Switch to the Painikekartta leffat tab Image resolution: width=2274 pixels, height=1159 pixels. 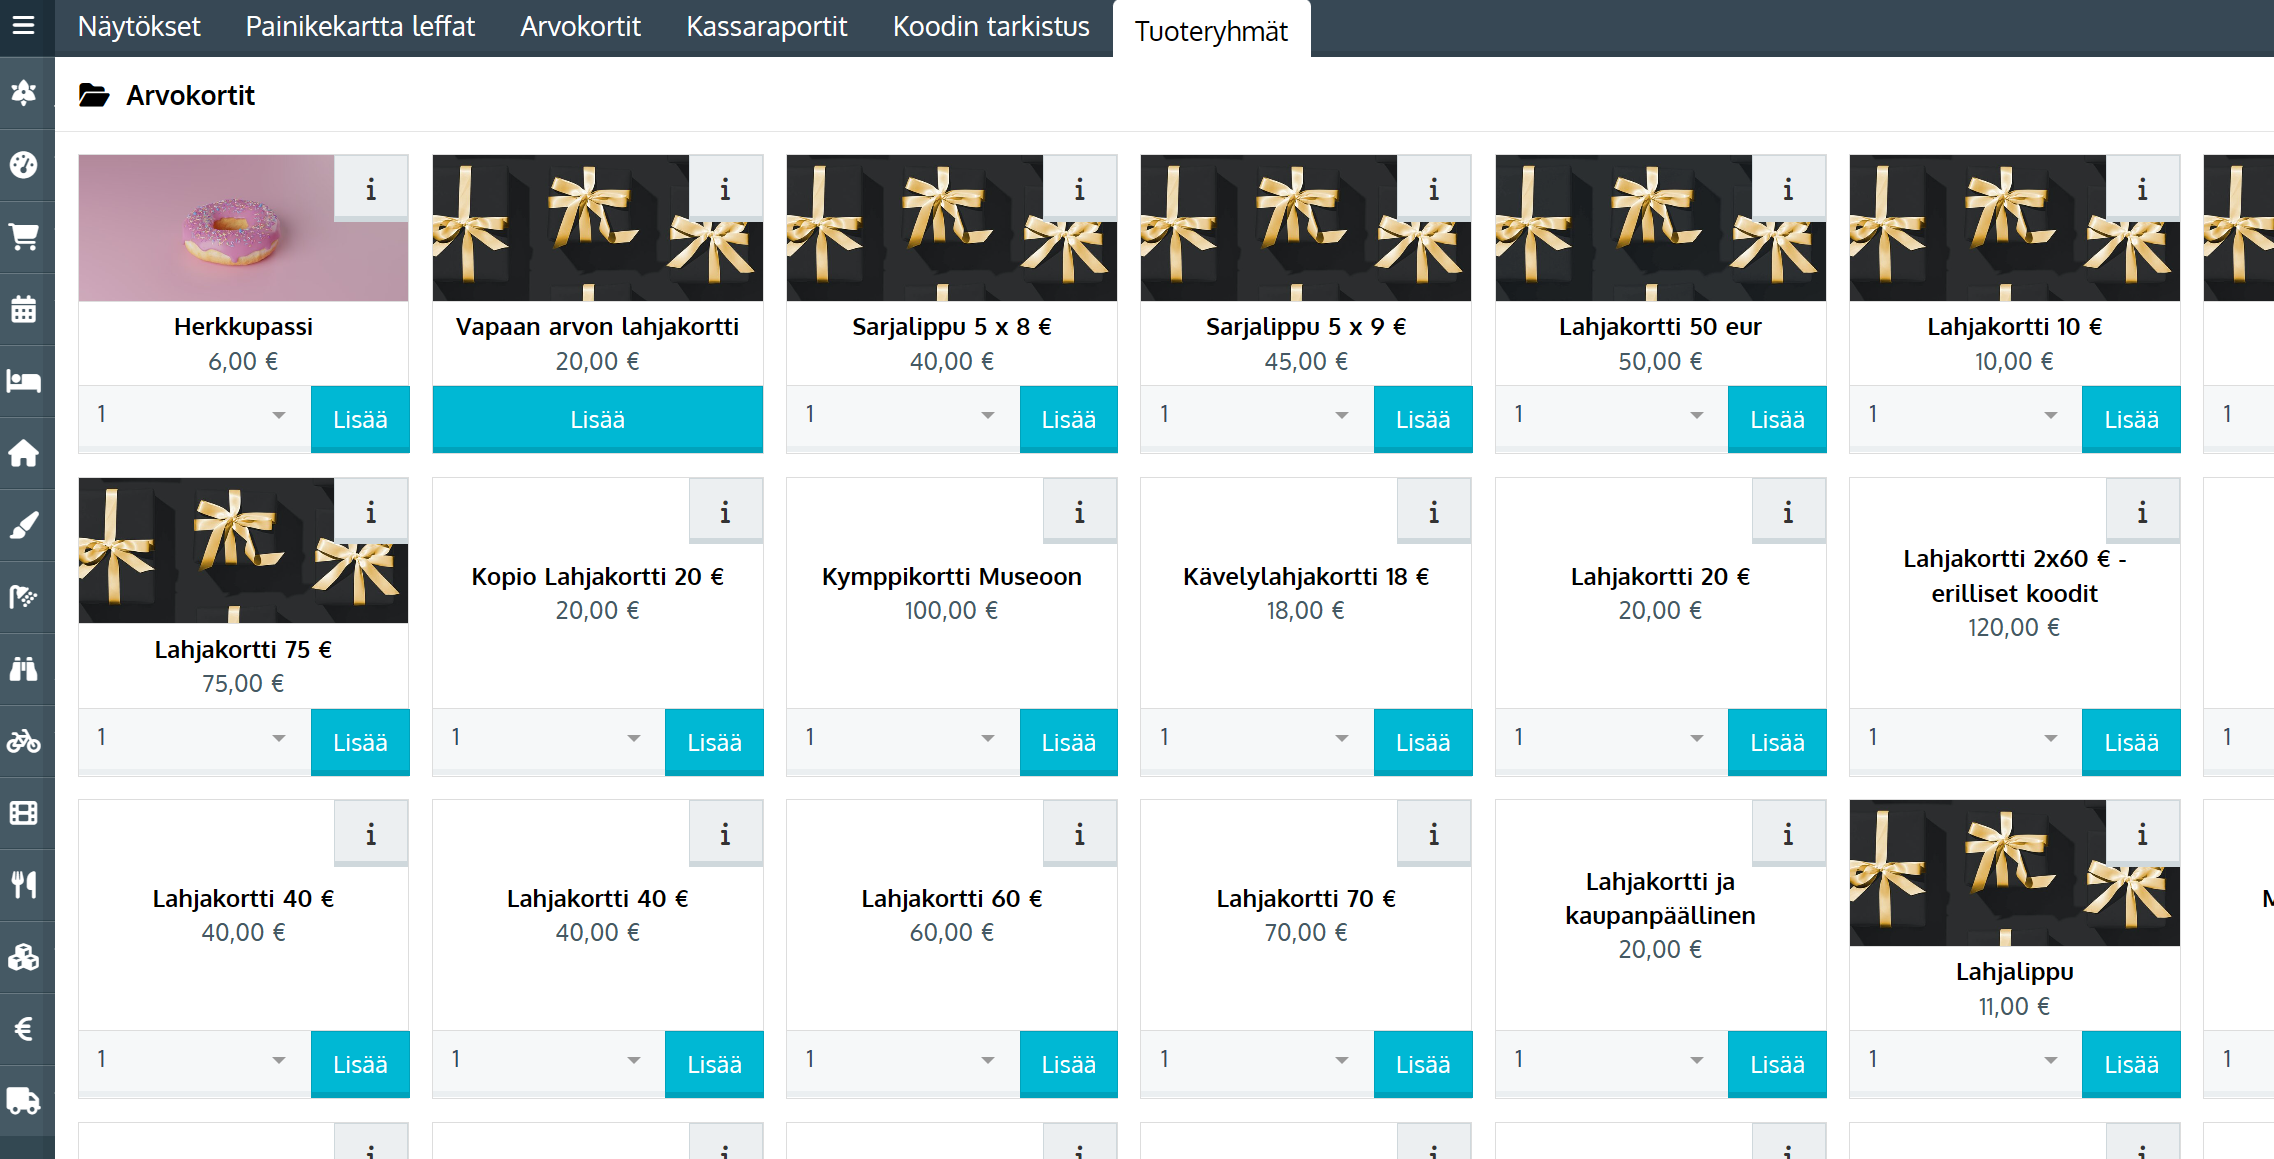pos(360,27)
